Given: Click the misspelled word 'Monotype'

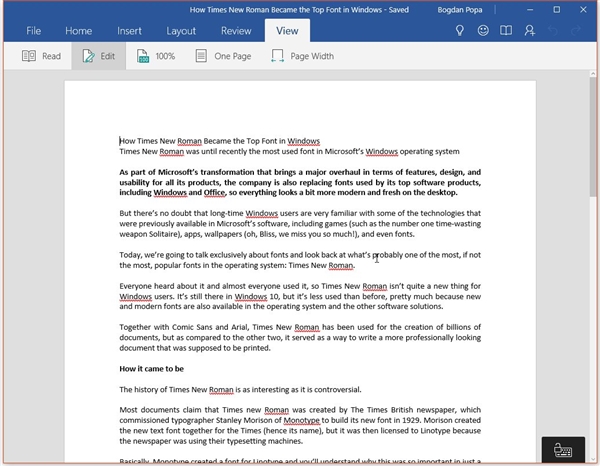Looking at the screenshot, I should tap(302, 420).
